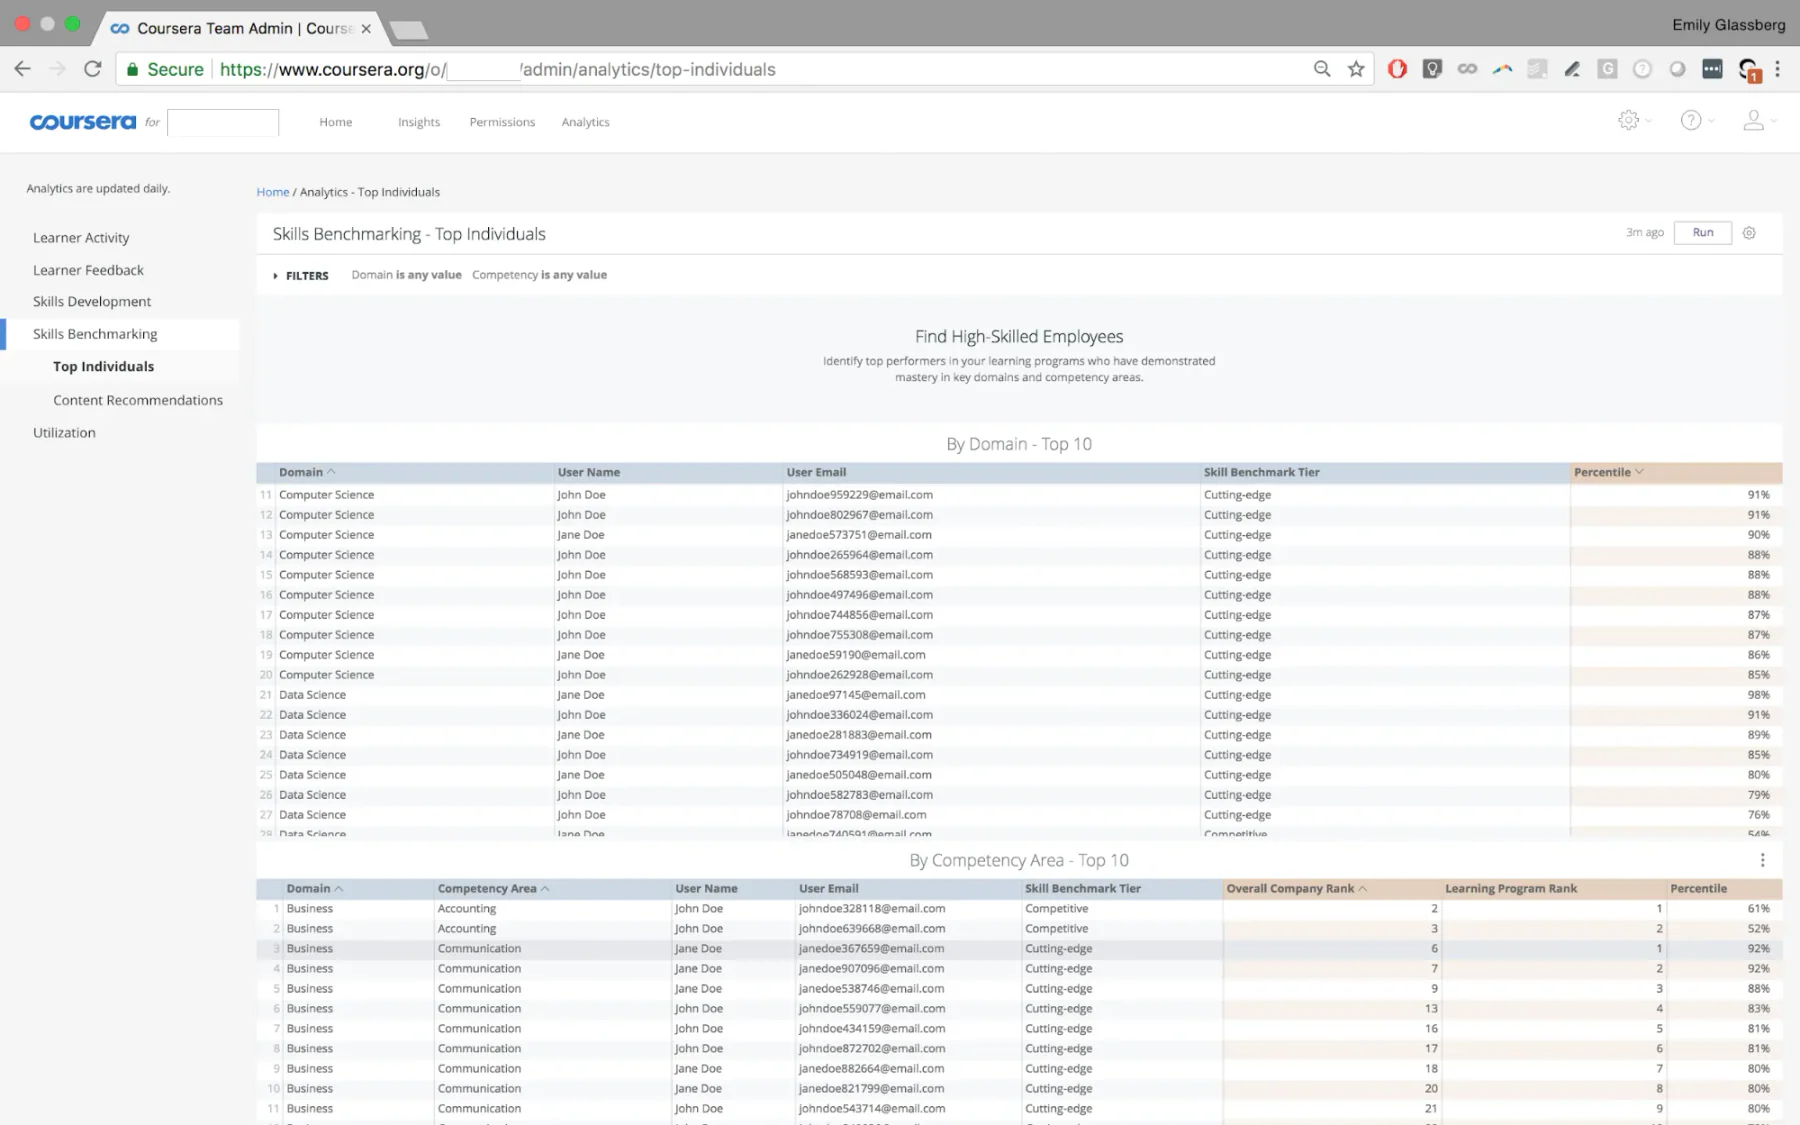Open Content Recommendations sub-item
Screen dimensions: 1800x1125
click(138, 400)
